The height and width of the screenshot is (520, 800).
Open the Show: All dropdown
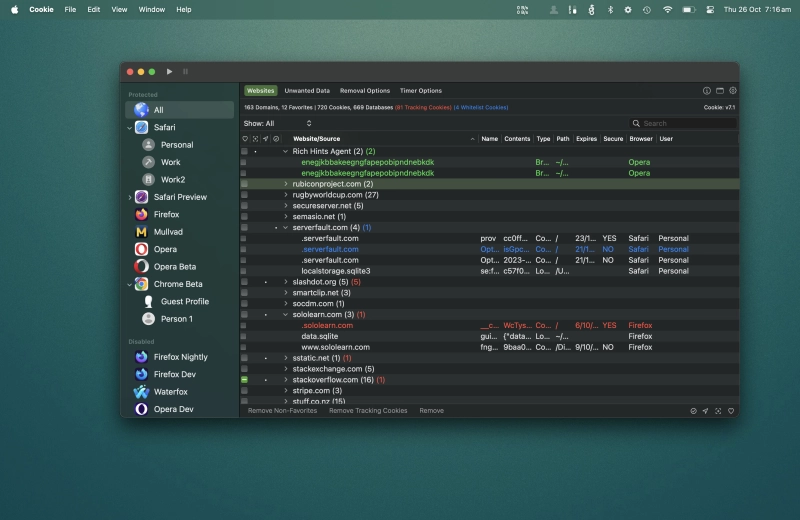(x=278, y=123)
